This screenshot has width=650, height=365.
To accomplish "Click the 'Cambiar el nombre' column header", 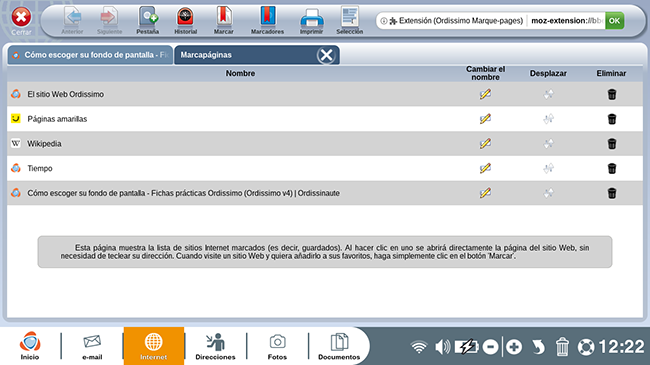I will 485,73.
